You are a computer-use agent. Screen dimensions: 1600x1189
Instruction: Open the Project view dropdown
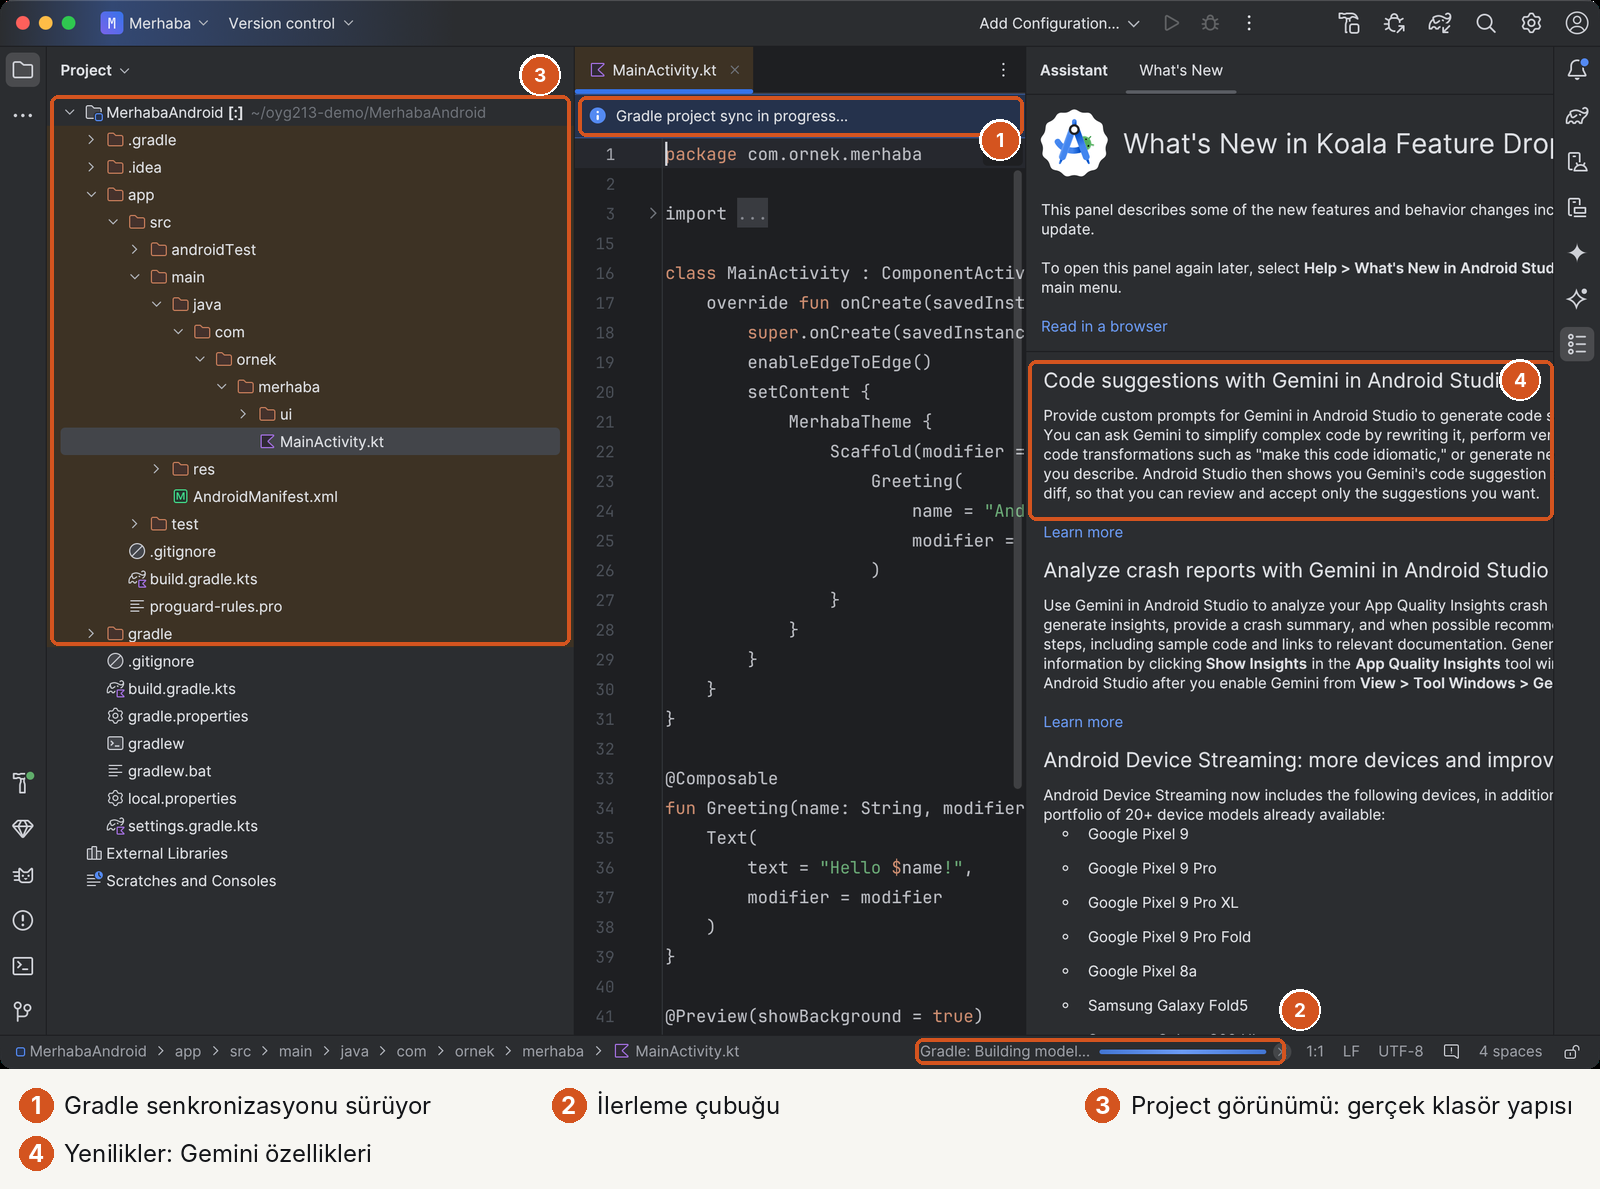[x=95, y=70]
